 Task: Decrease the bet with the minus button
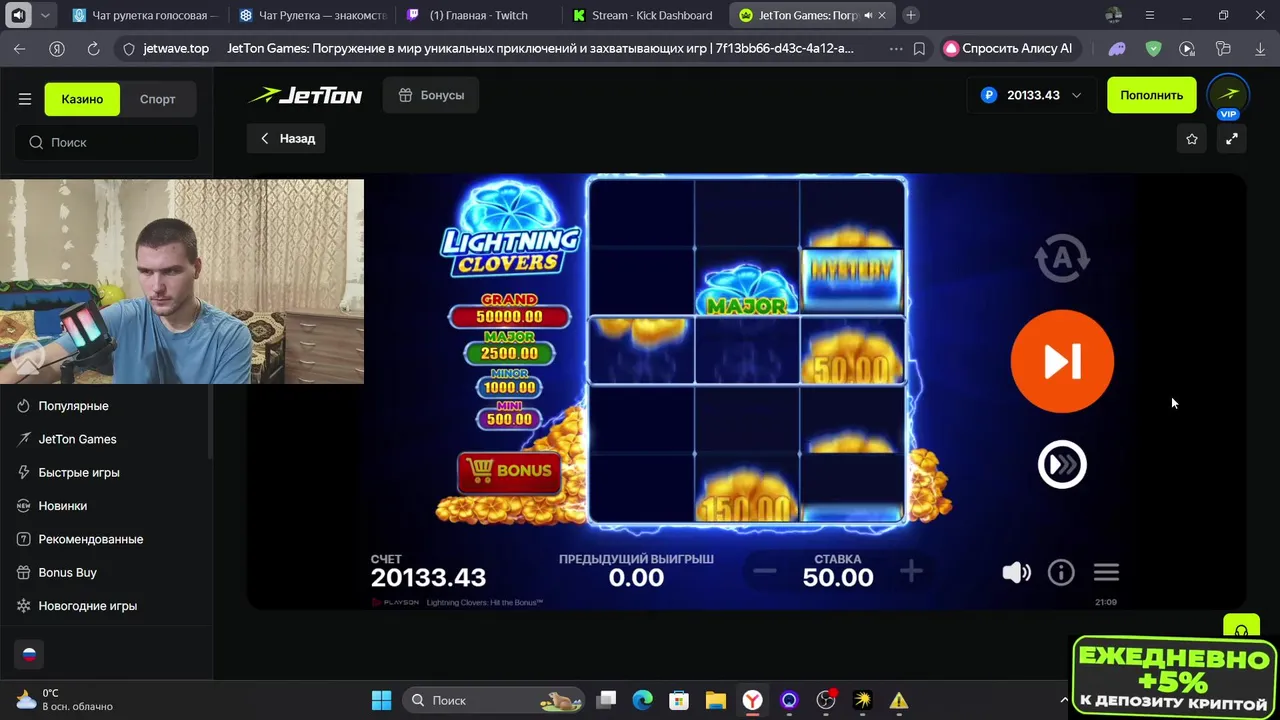tap(765, 572)
